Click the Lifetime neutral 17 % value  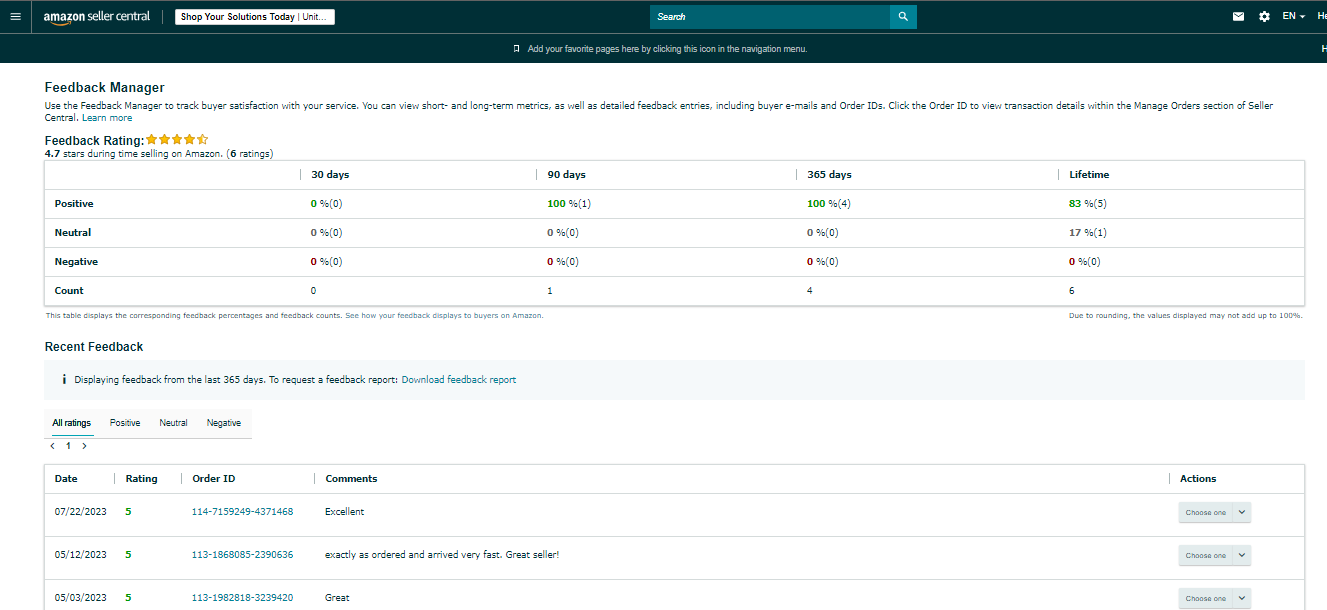[x=1088, y=233]
